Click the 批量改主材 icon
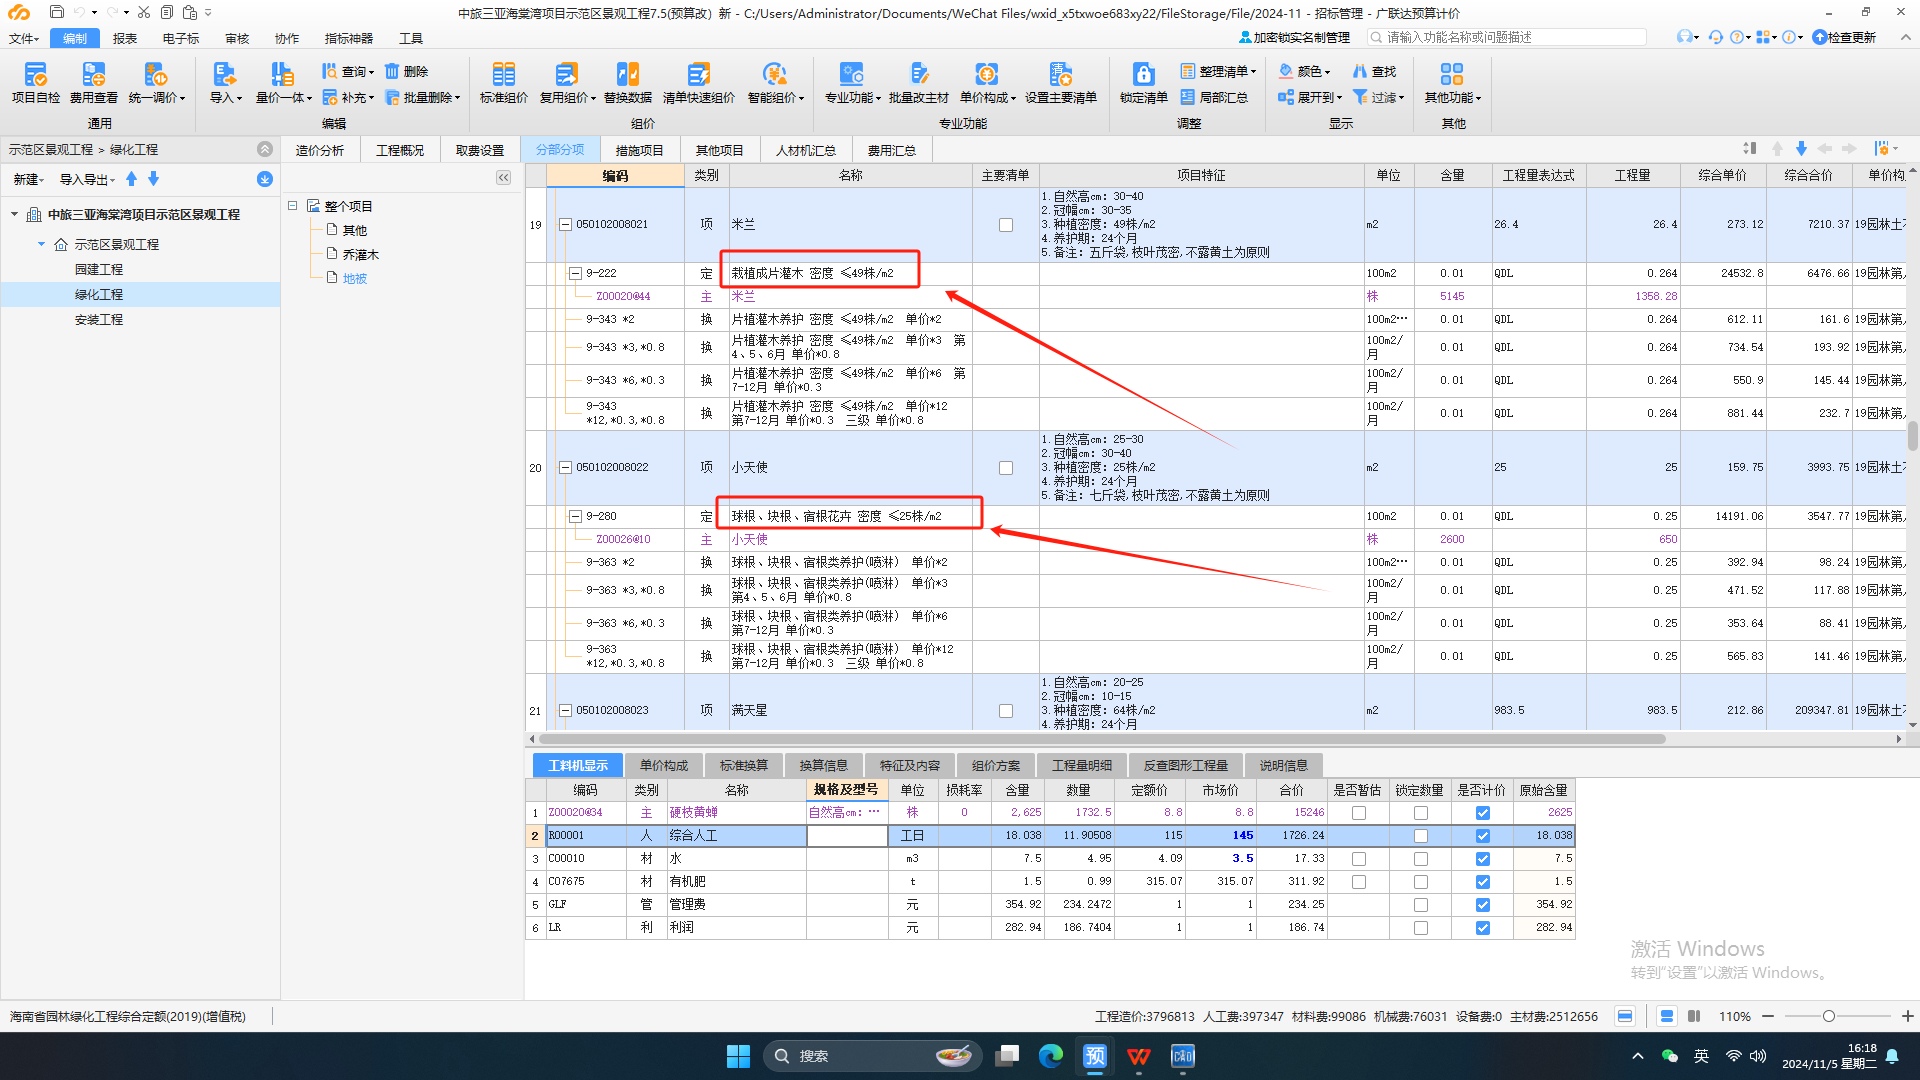Screen dimensions: 1920x1080 pos(918,82)
